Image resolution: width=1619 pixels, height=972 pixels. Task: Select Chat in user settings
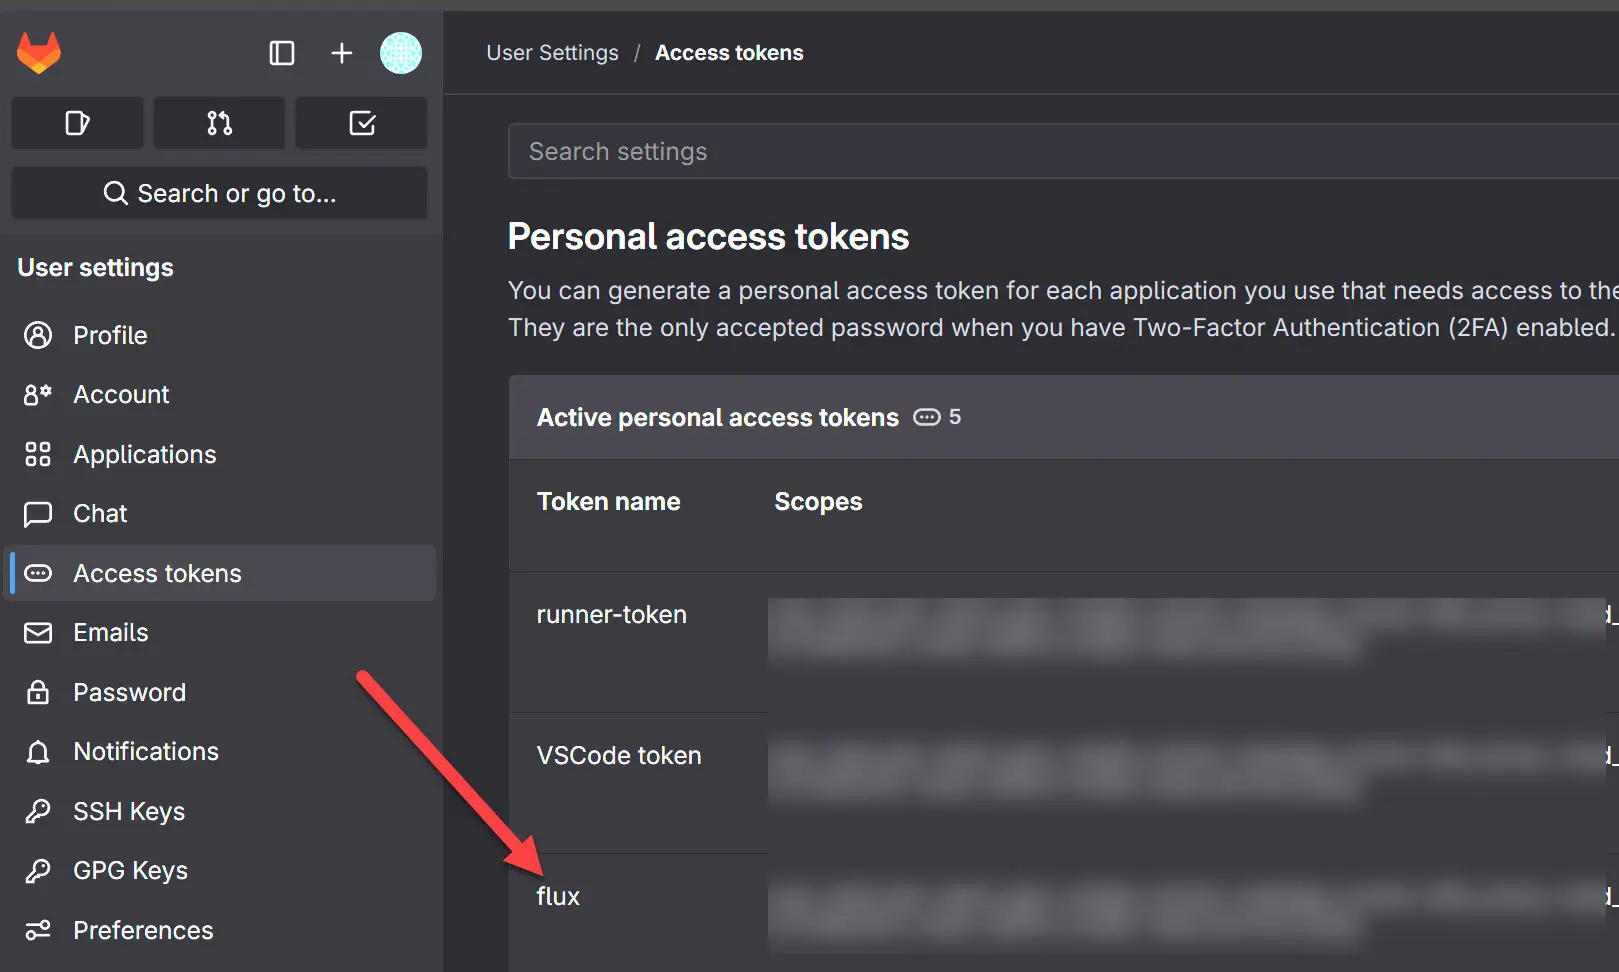(100, 514)
